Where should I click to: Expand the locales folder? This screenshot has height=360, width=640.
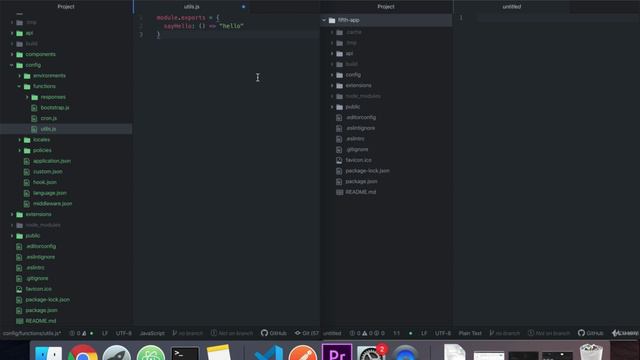[20, 140]
